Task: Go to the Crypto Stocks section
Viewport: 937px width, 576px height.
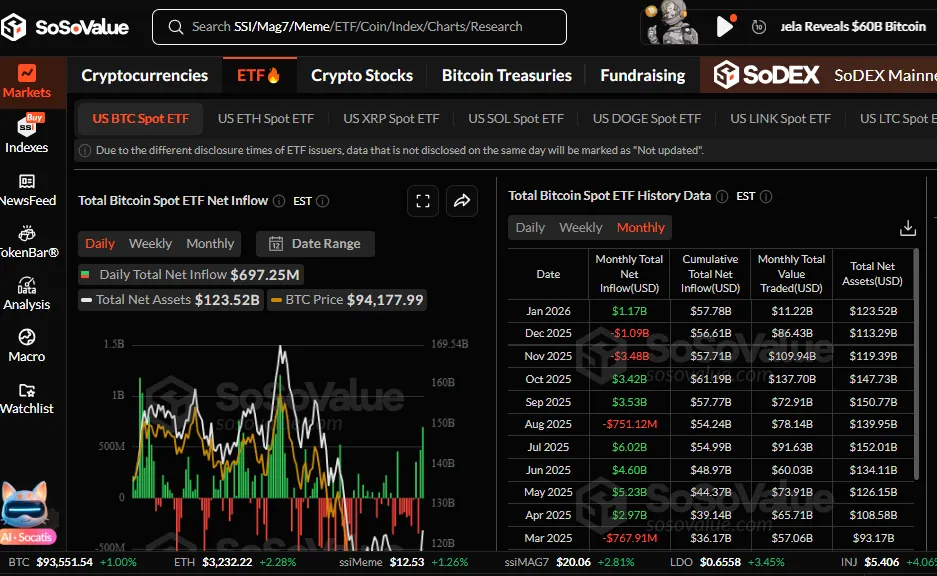Action: tap(361, 75)
